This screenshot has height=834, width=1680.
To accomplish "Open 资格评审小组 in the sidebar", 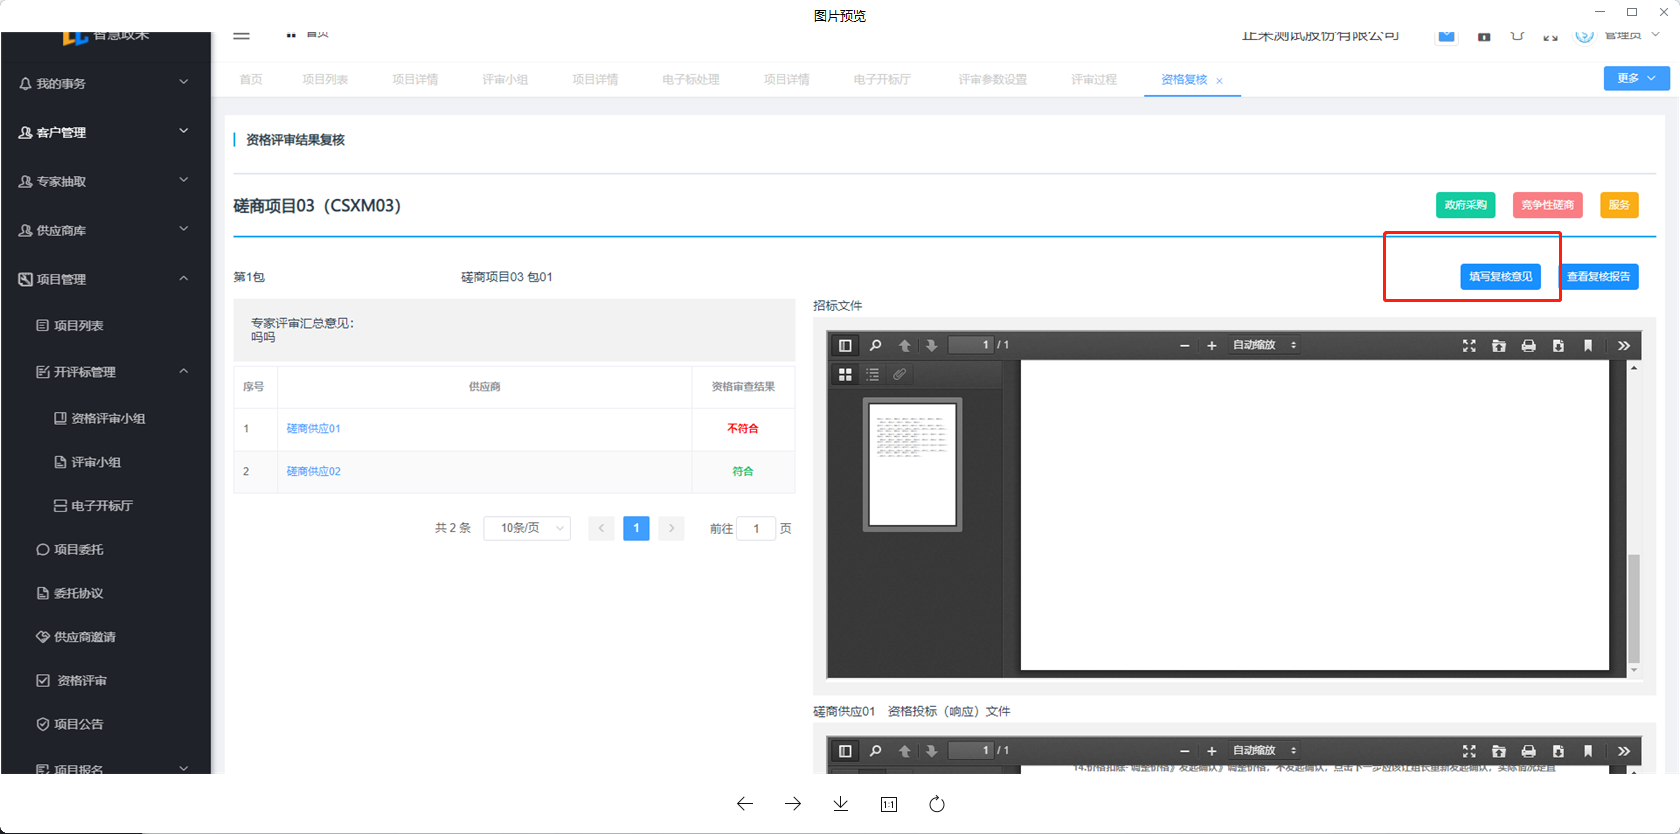I will pos(107,418).
